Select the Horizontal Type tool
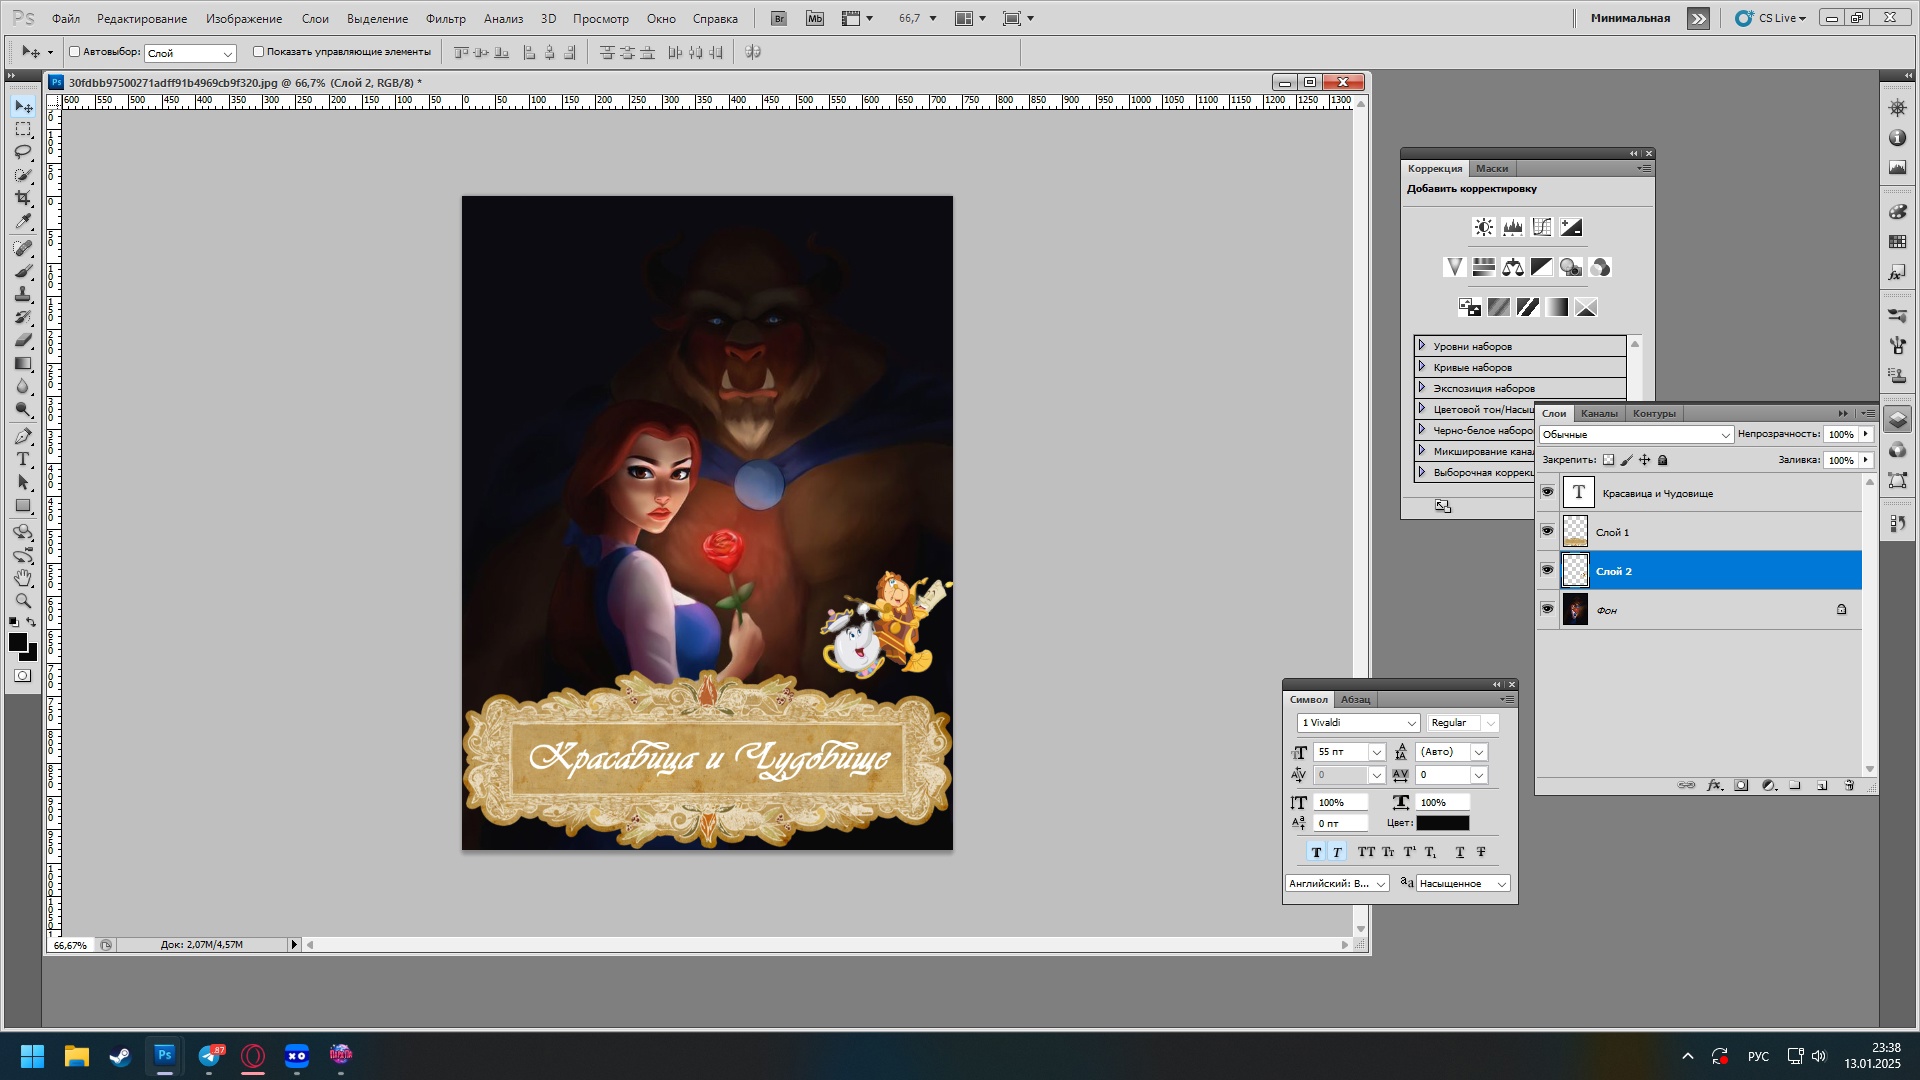The width and height of the screenshot is (1920, 1080). point(23,459)
